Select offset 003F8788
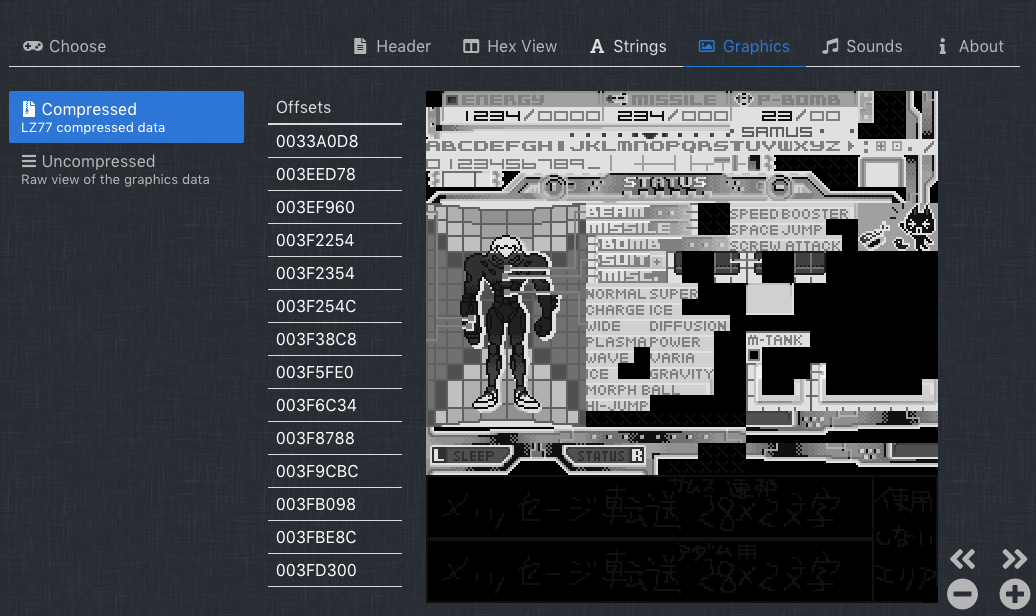The height and width of the screenshot is (616, 1036). (x=335, y=439)
